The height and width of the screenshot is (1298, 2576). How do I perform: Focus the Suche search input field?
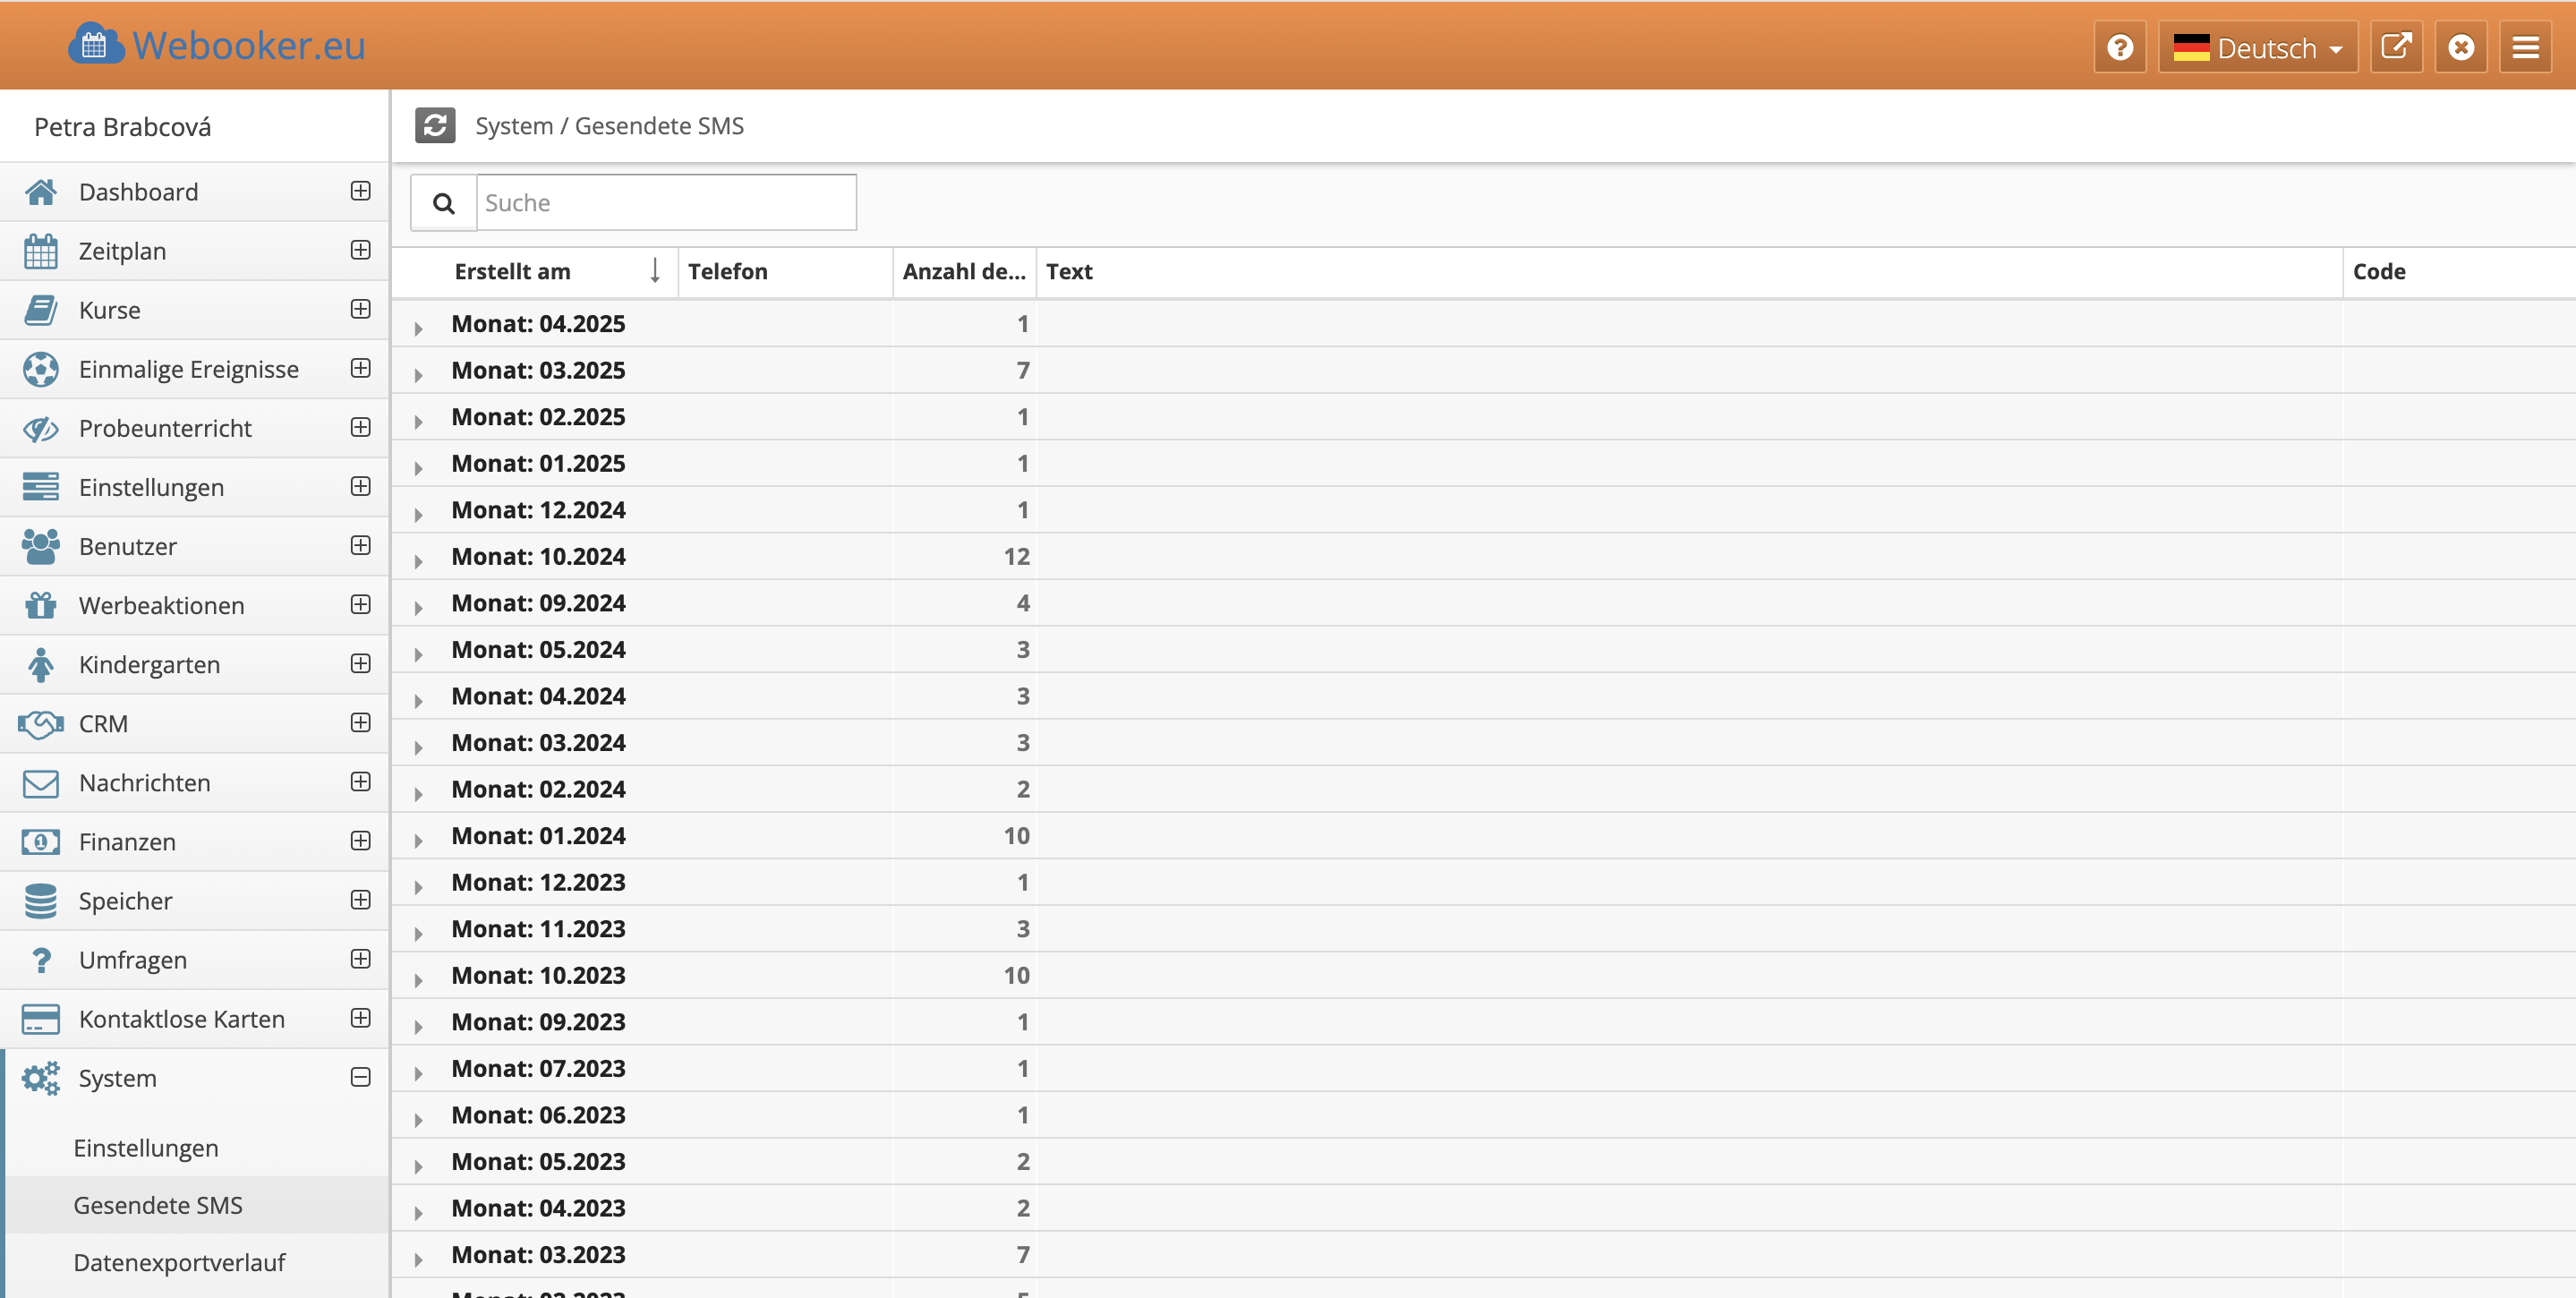pos(665,203)
